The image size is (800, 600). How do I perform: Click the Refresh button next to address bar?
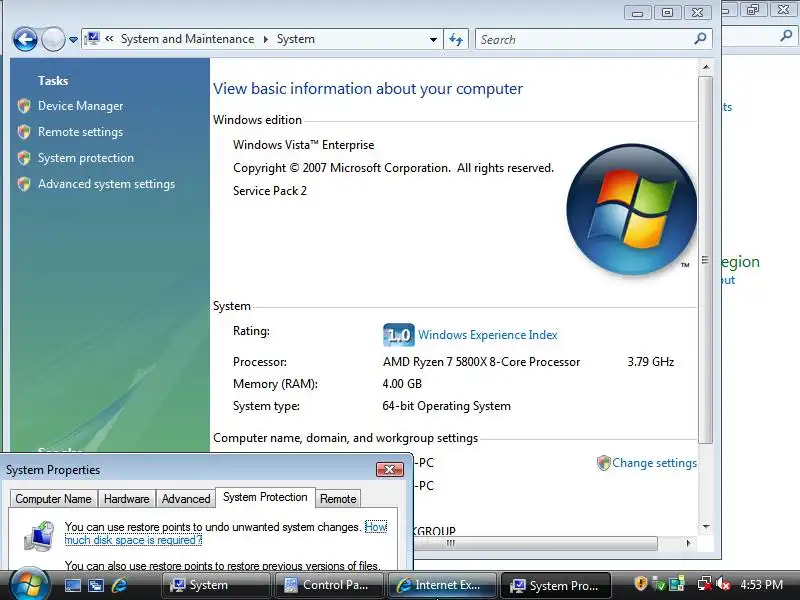pos(456,39)
